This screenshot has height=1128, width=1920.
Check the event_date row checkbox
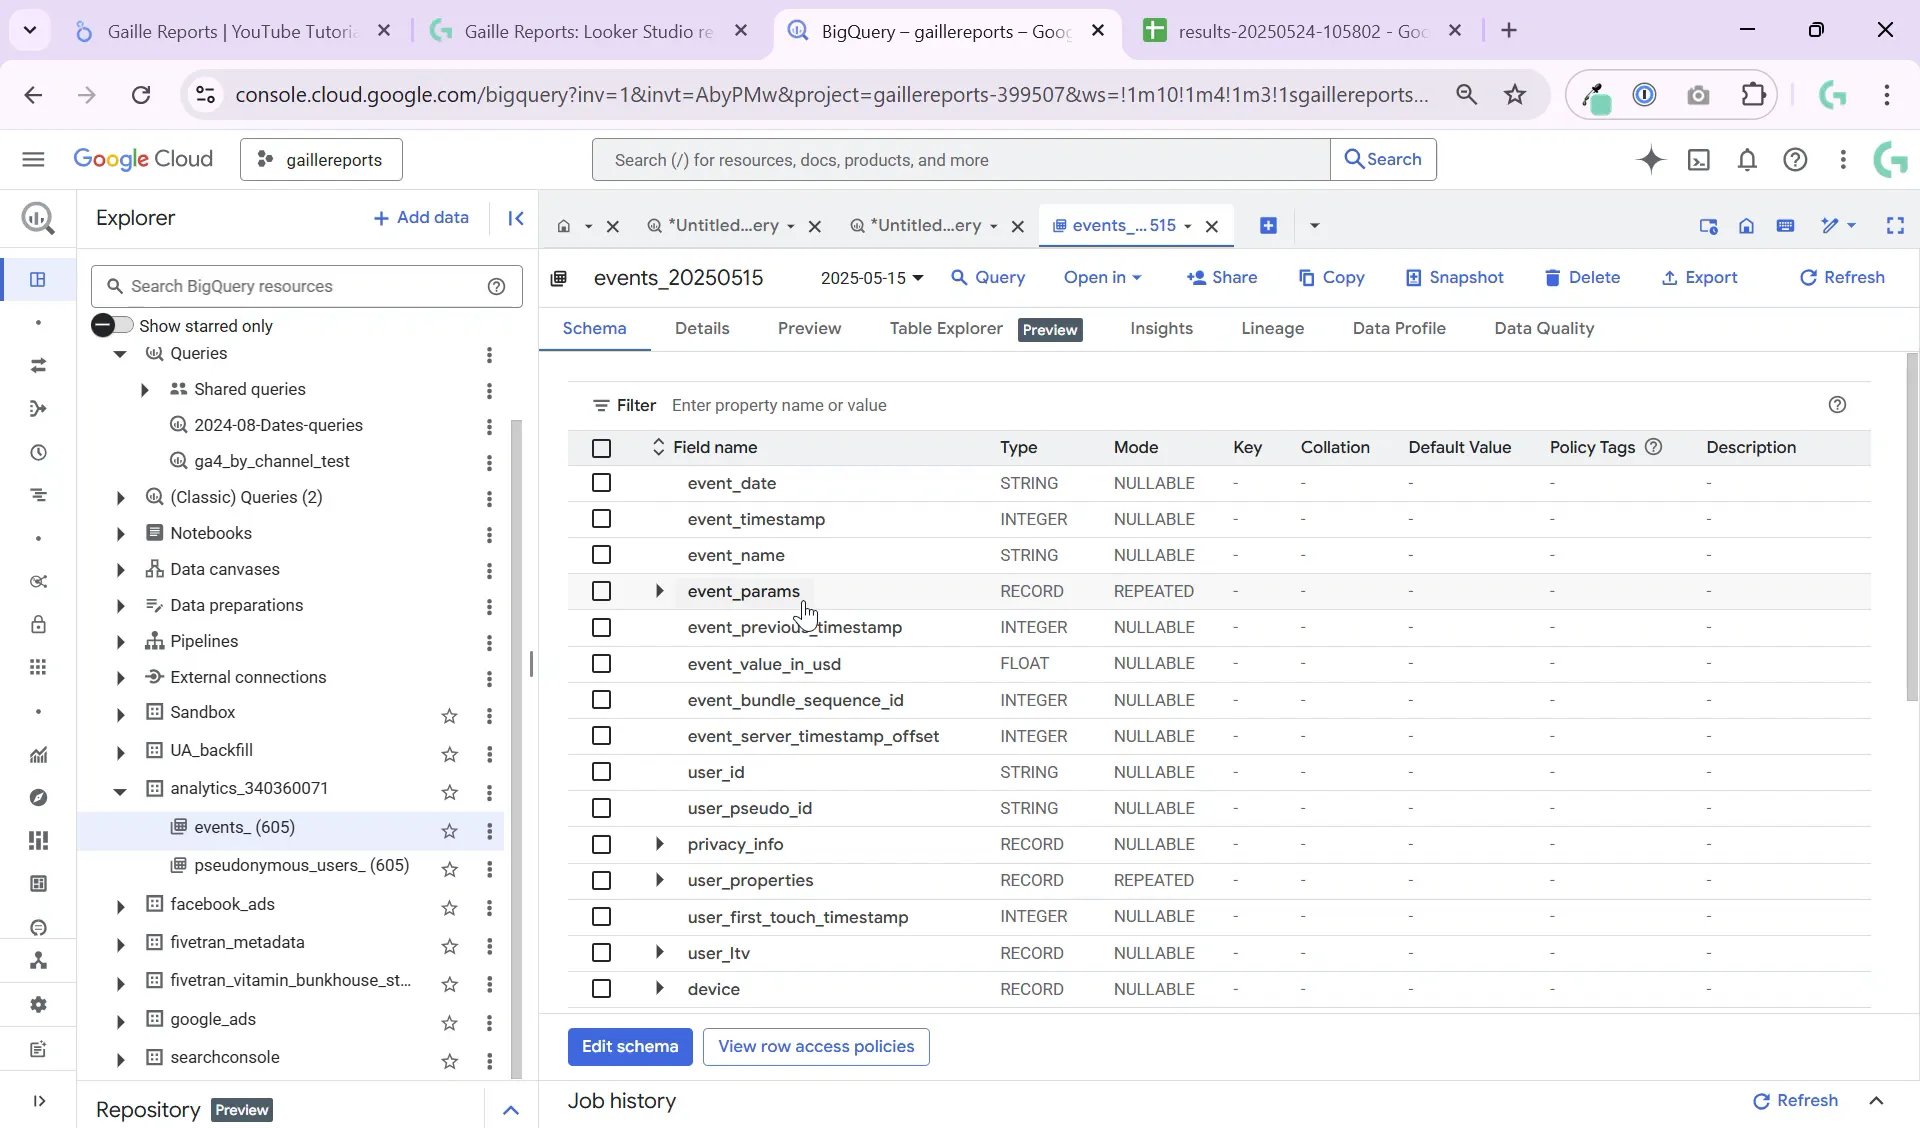tap(601, 483)
